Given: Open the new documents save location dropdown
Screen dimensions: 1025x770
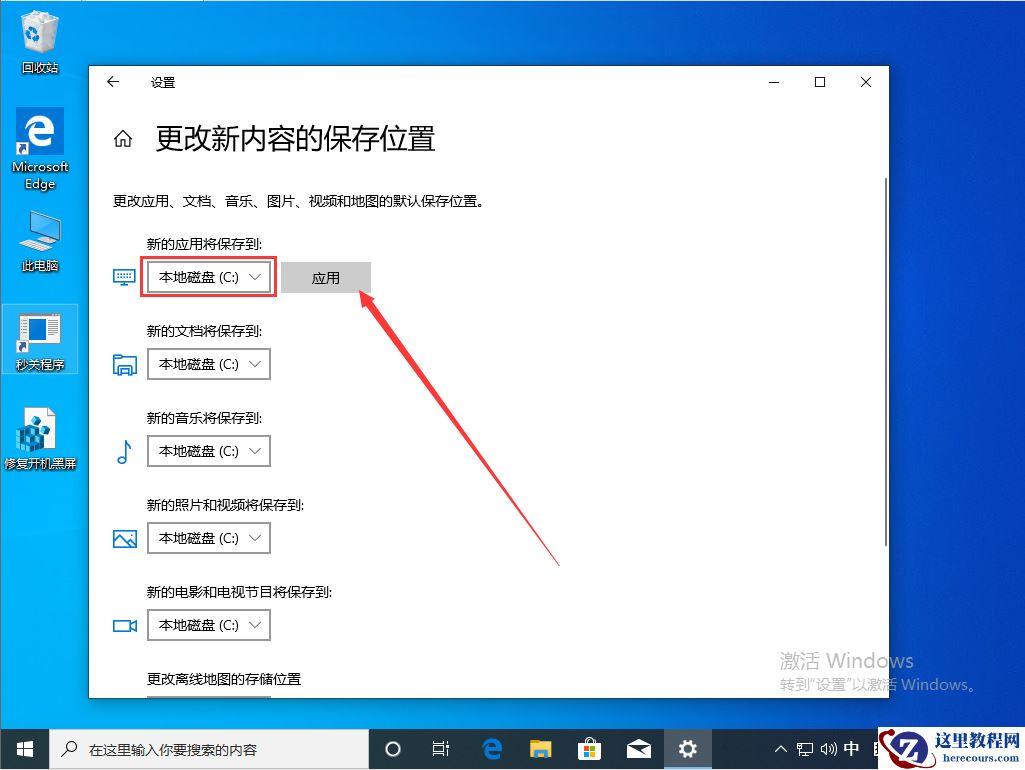Looking at the screenshot, I should [x=208, y=364].
